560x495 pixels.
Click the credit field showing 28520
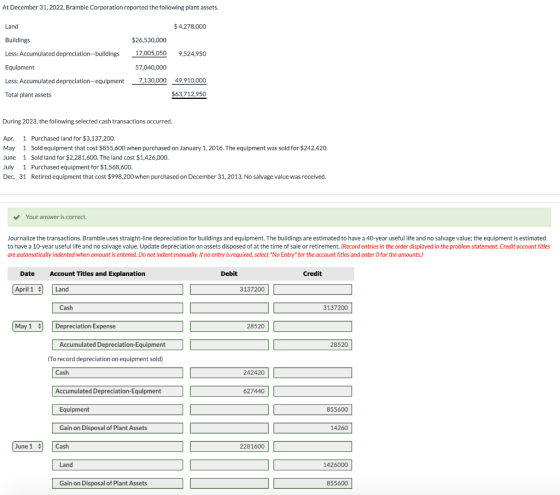tap(312, 345)
